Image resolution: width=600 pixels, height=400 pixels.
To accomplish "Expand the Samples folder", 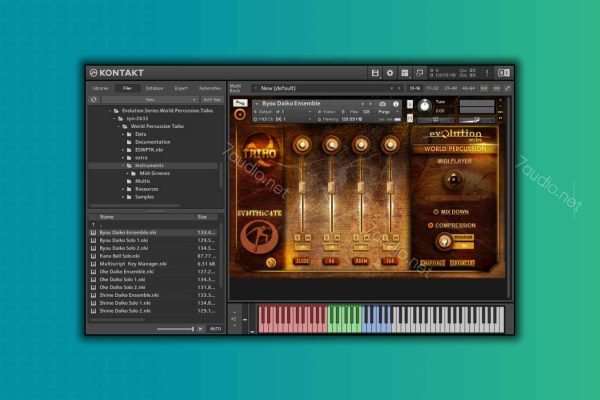I will (123, 197).
